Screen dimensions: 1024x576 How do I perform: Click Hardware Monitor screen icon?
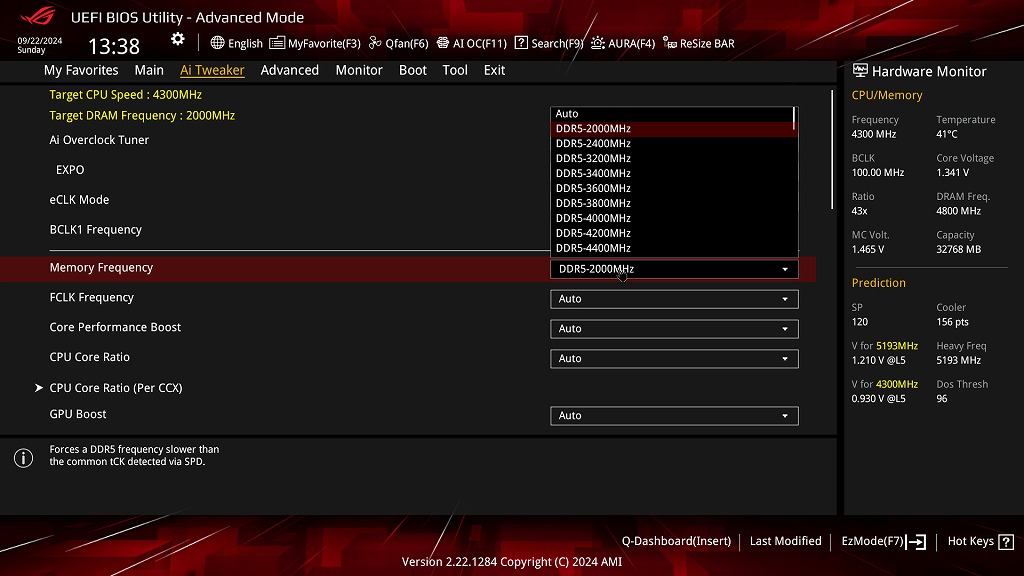click(860, 71)
